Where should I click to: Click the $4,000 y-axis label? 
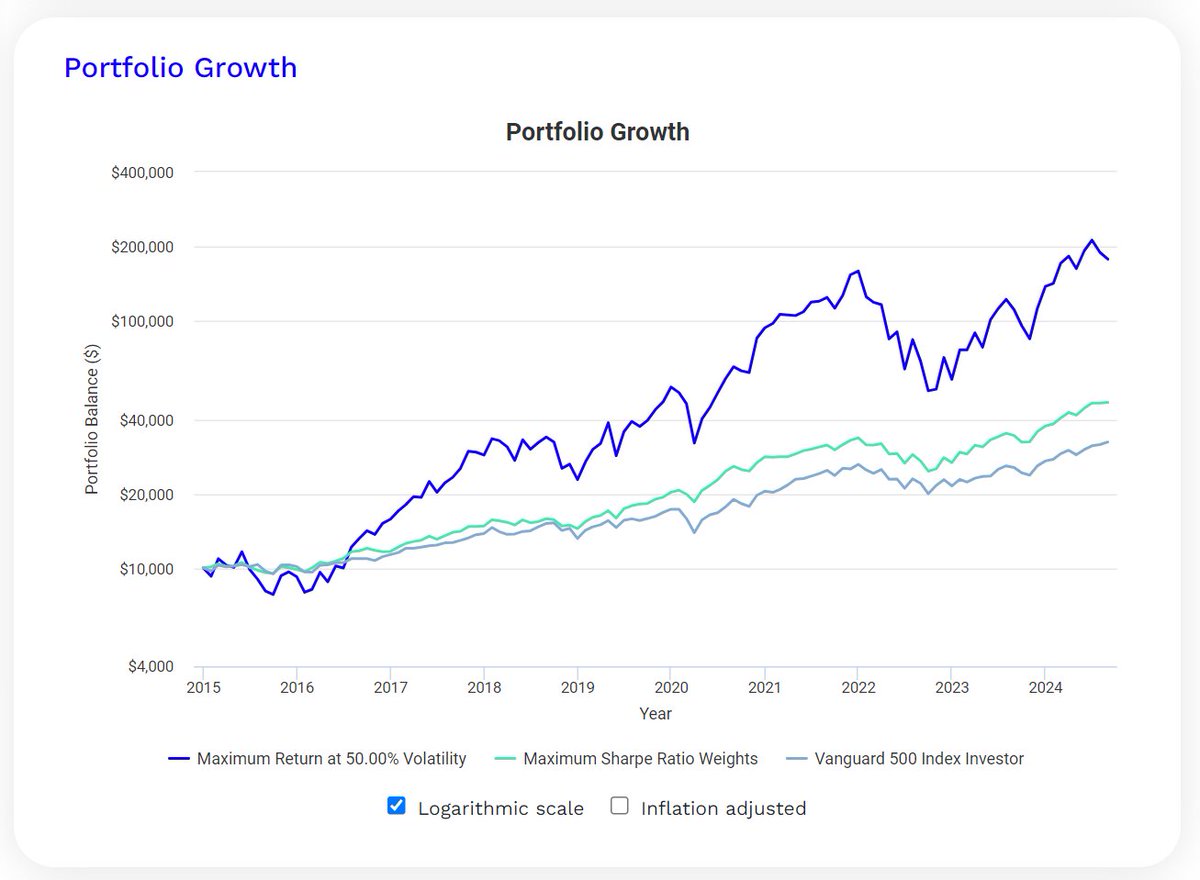click(x=150, y=667)
